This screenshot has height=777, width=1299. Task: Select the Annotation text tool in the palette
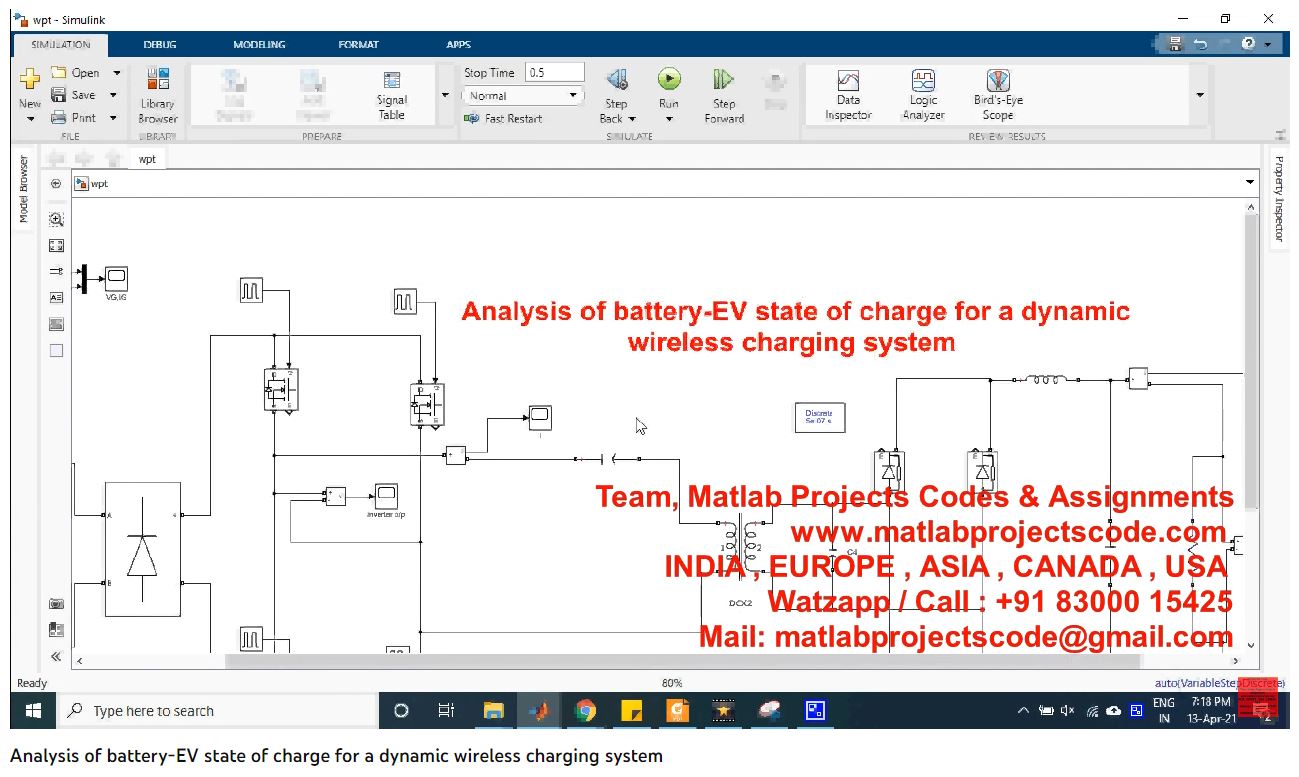[x=56, y=297]
